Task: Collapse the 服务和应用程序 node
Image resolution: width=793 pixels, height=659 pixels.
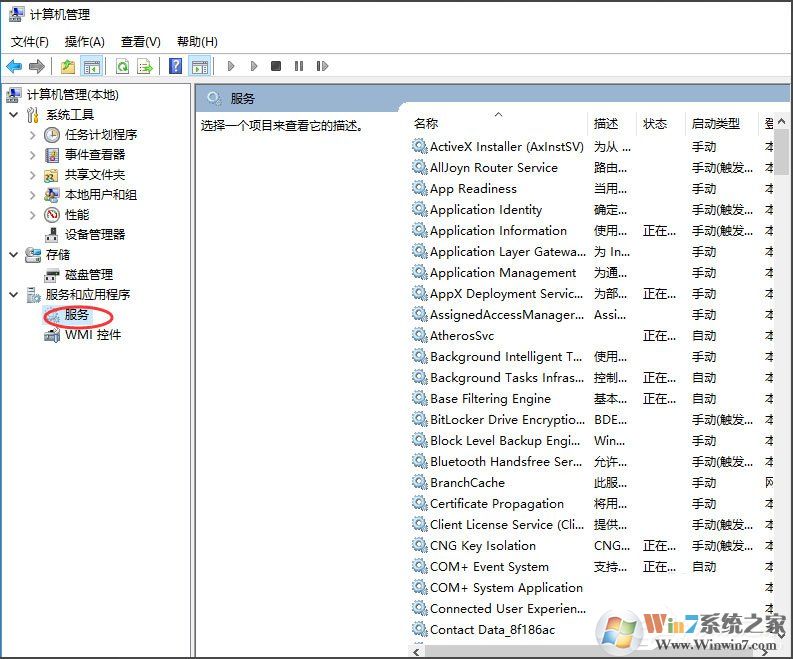Action: 14,295
